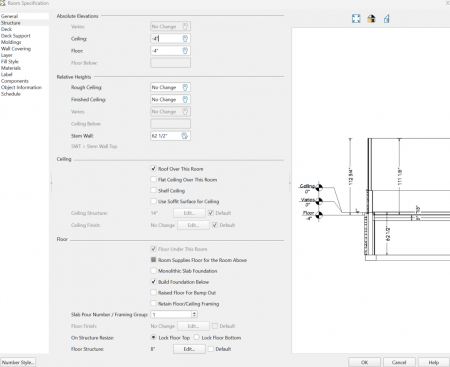Click Edit... next to Floor Structure
The height and width of the screenshot is (367, 450).
click(189, 349)
